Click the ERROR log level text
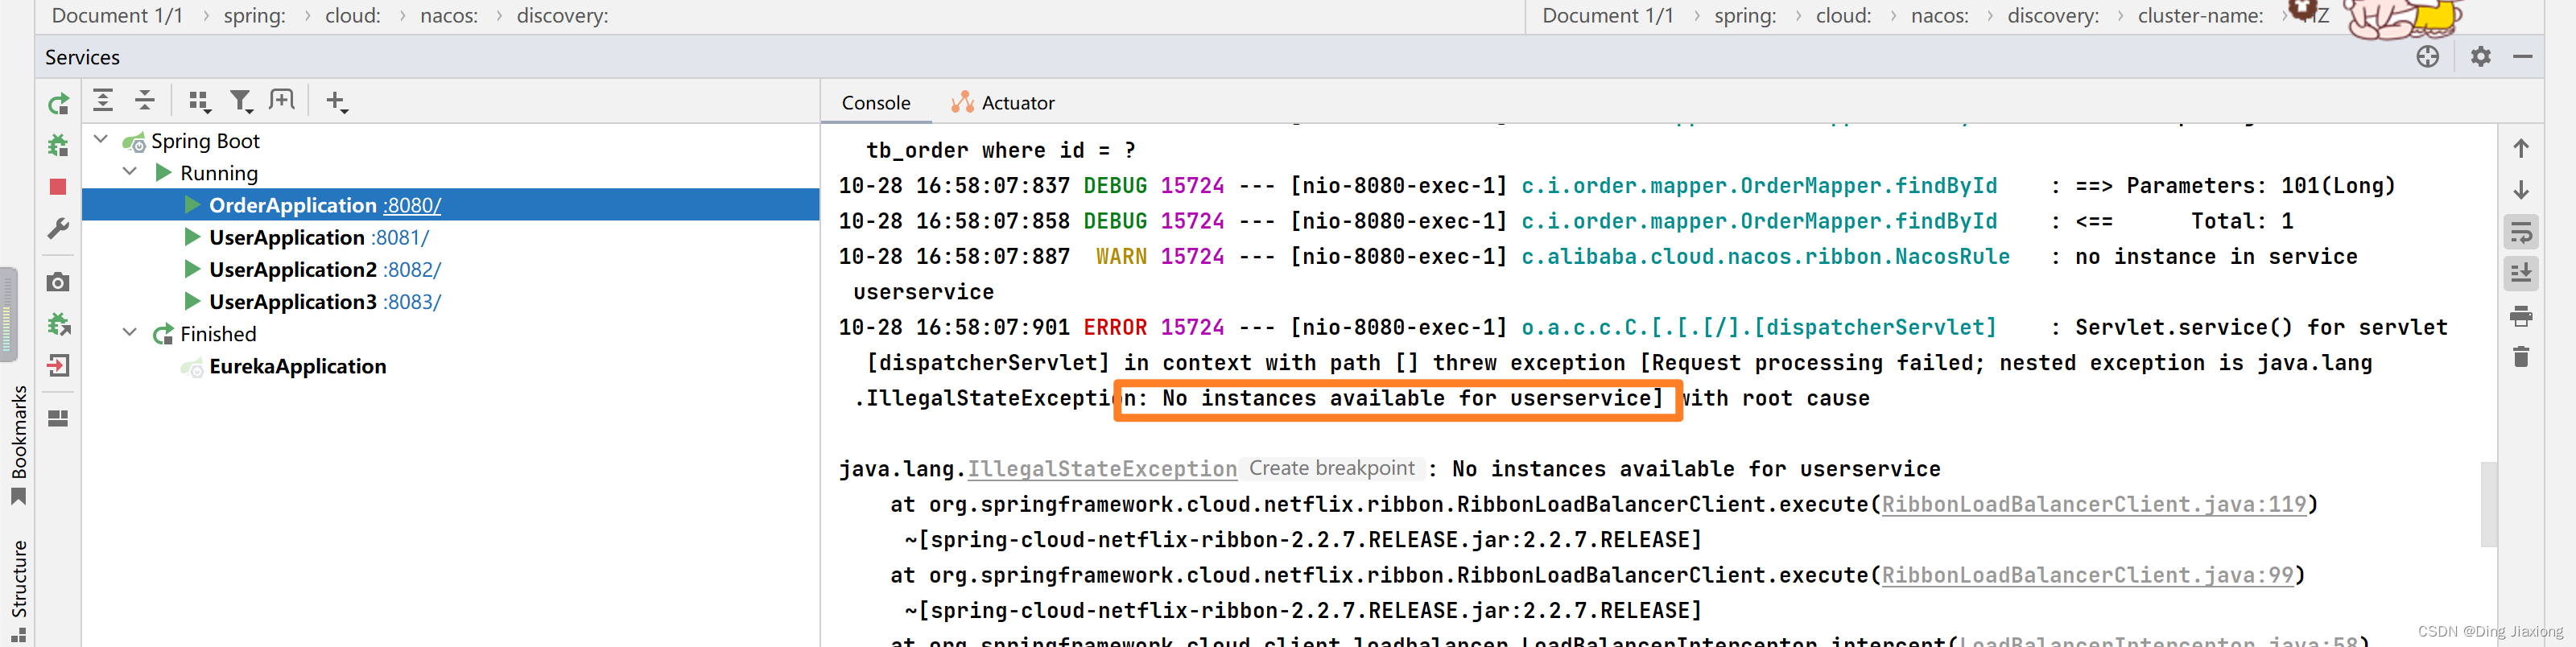 1115,328
